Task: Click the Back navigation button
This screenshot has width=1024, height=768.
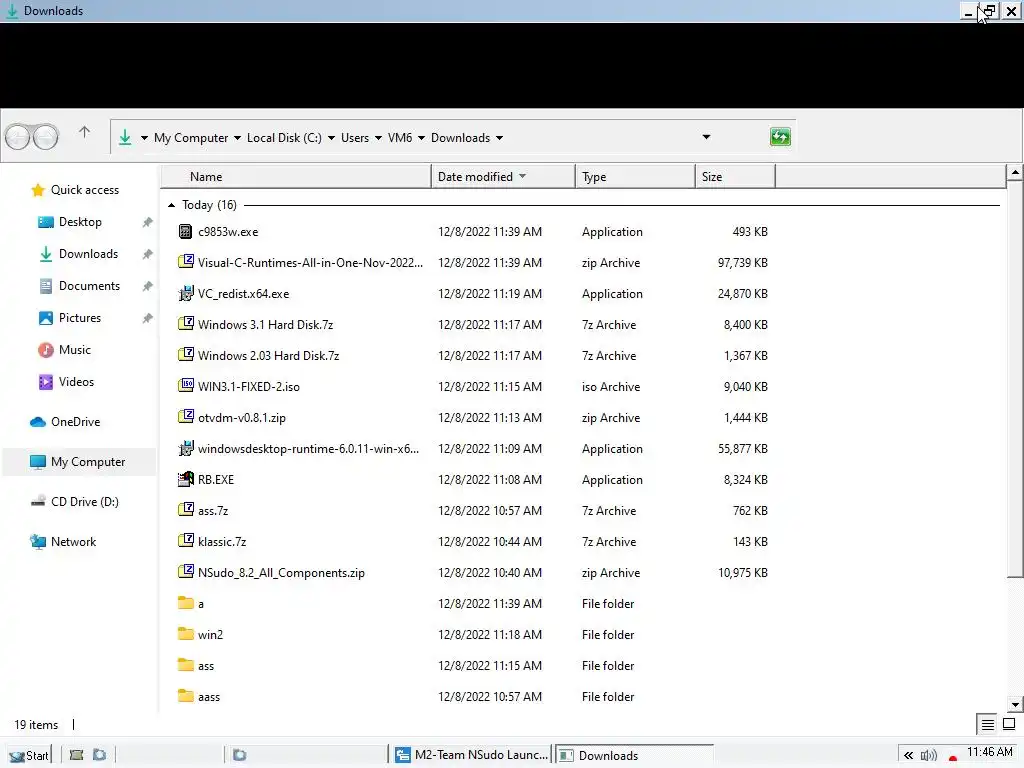Action: [x=18, y=137]
